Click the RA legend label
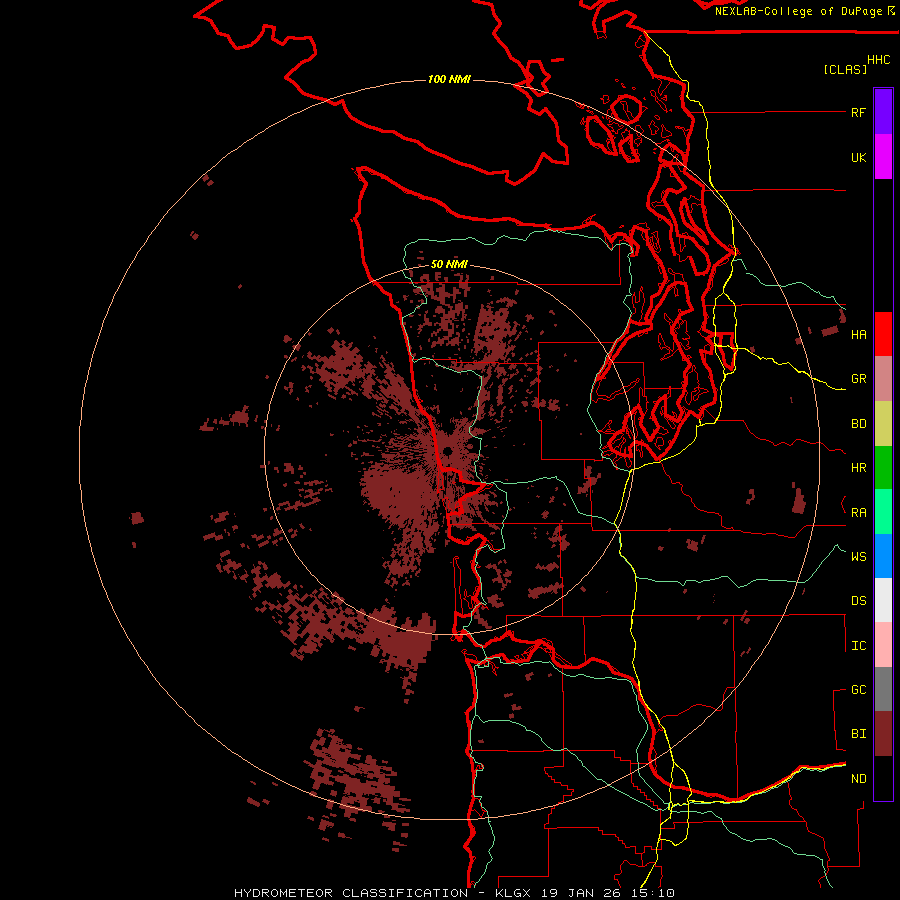This screenshot has height=900, width=900. pyautogui.click(x=858, y=513)
